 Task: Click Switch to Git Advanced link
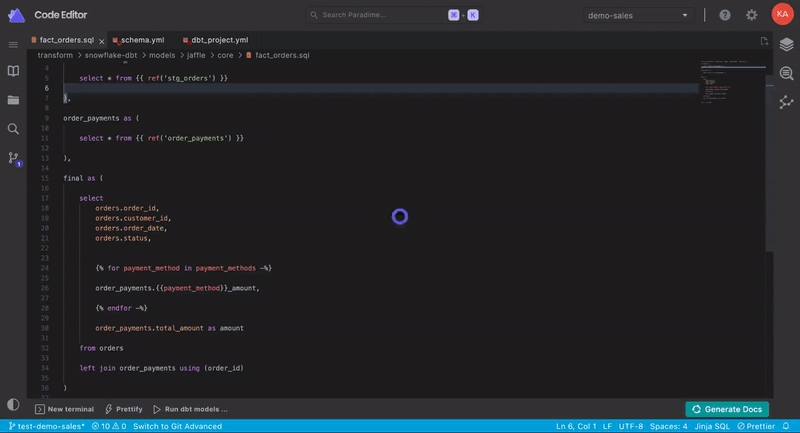click(178, 426)
